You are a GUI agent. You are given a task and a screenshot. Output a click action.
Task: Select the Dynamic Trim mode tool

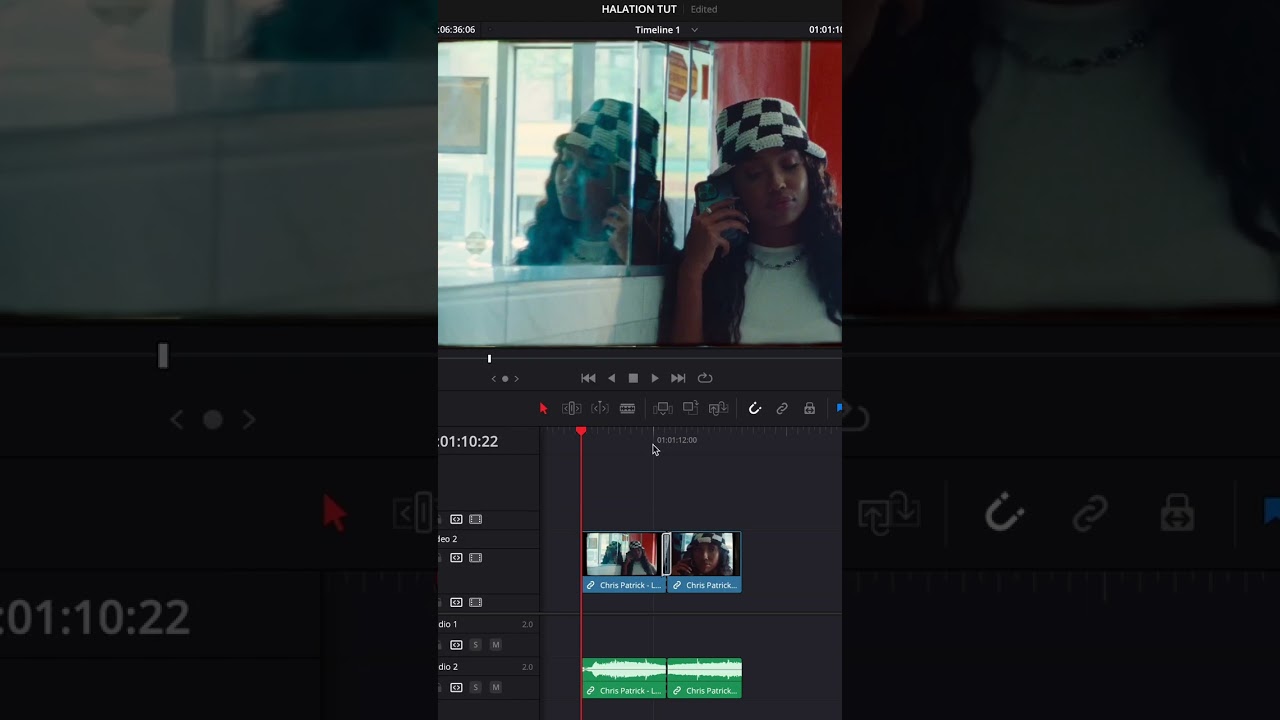(600, 408)
